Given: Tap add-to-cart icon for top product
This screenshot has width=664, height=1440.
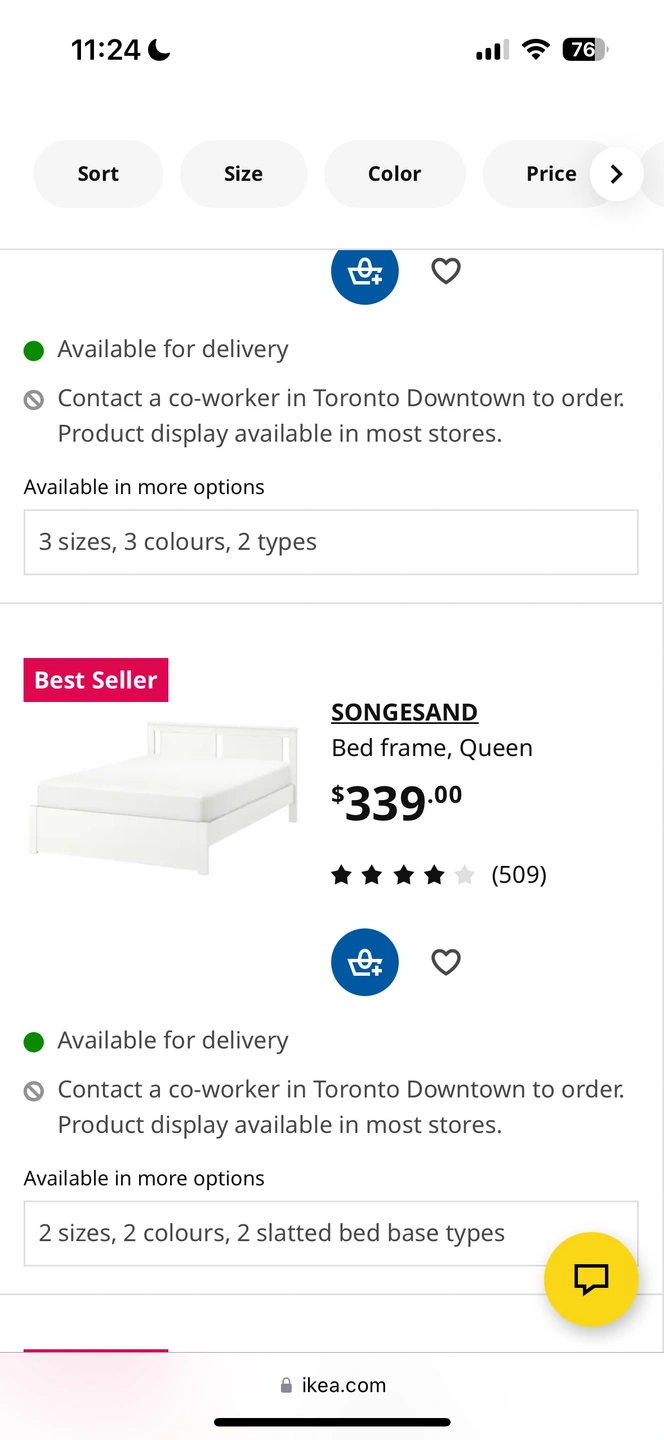Looking at the screenshot, I should [365, 271].
